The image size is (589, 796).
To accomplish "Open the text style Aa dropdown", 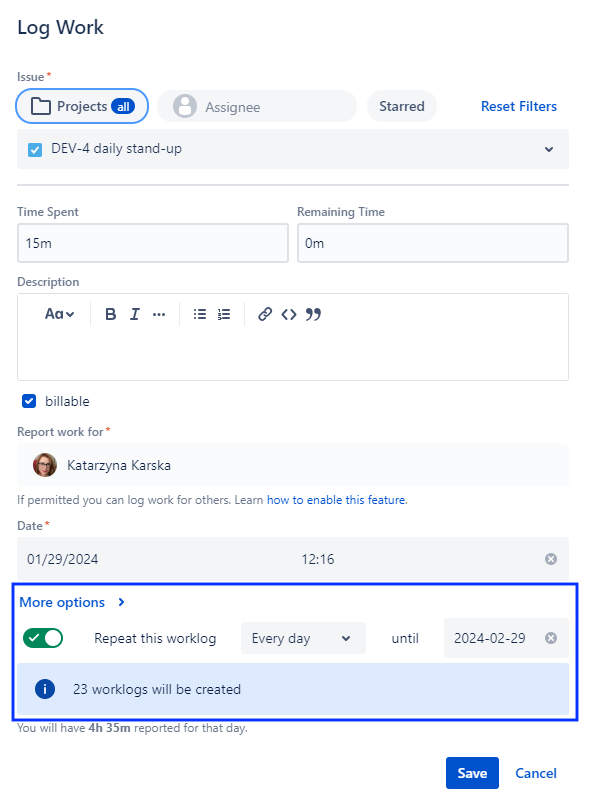I will [59, 314].
